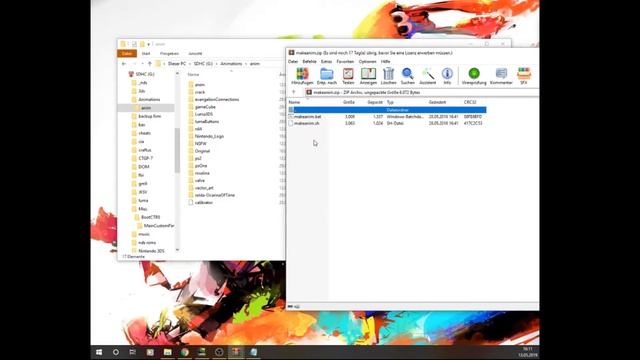
Task: Select makeanim.sh in the archive
Action: point(306,123)
